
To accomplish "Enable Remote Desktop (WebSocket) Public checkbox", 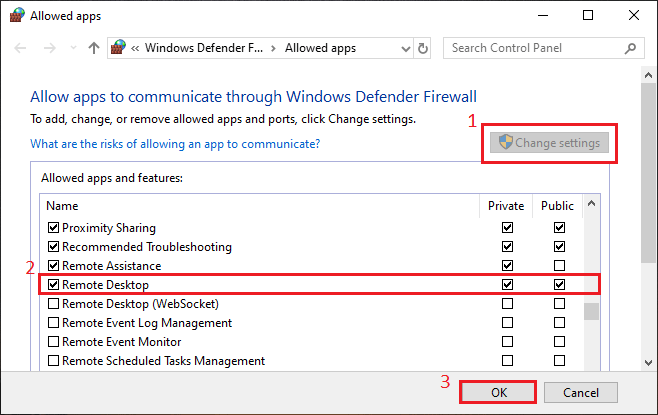I will [559, 303].
